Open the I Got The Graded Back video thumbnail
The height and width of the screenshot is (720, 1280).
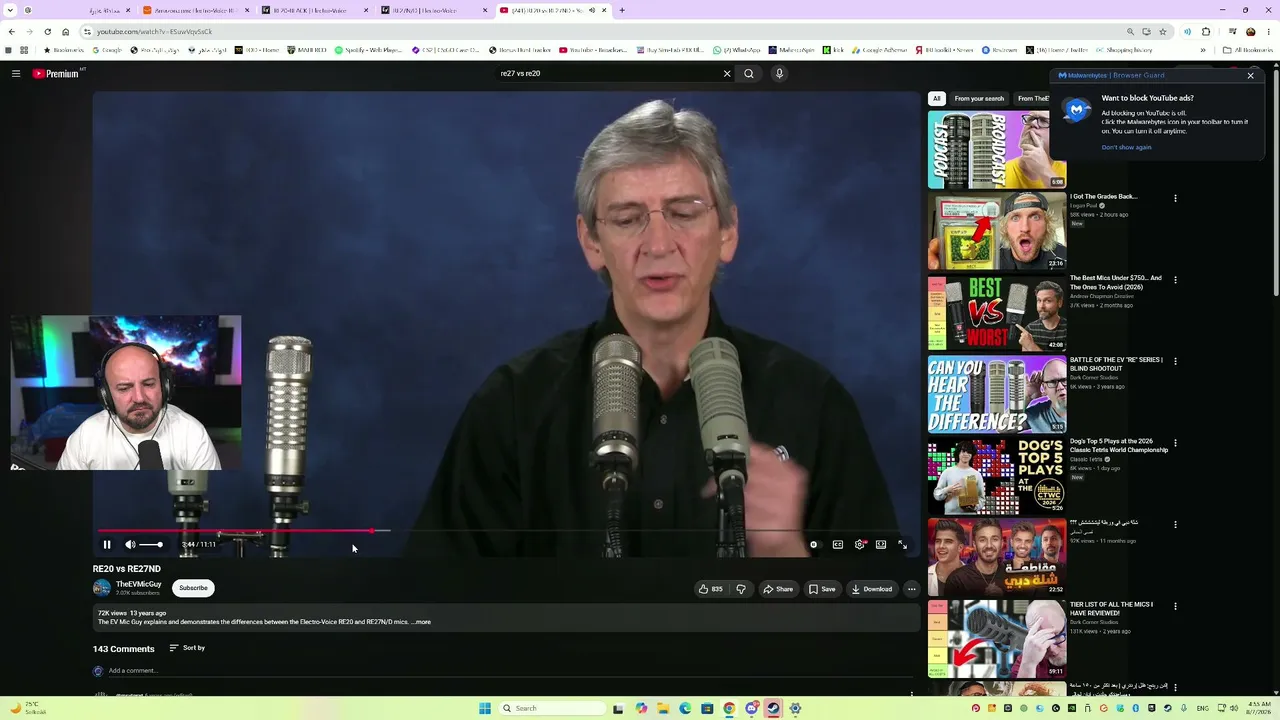click(x=997, y=231)
